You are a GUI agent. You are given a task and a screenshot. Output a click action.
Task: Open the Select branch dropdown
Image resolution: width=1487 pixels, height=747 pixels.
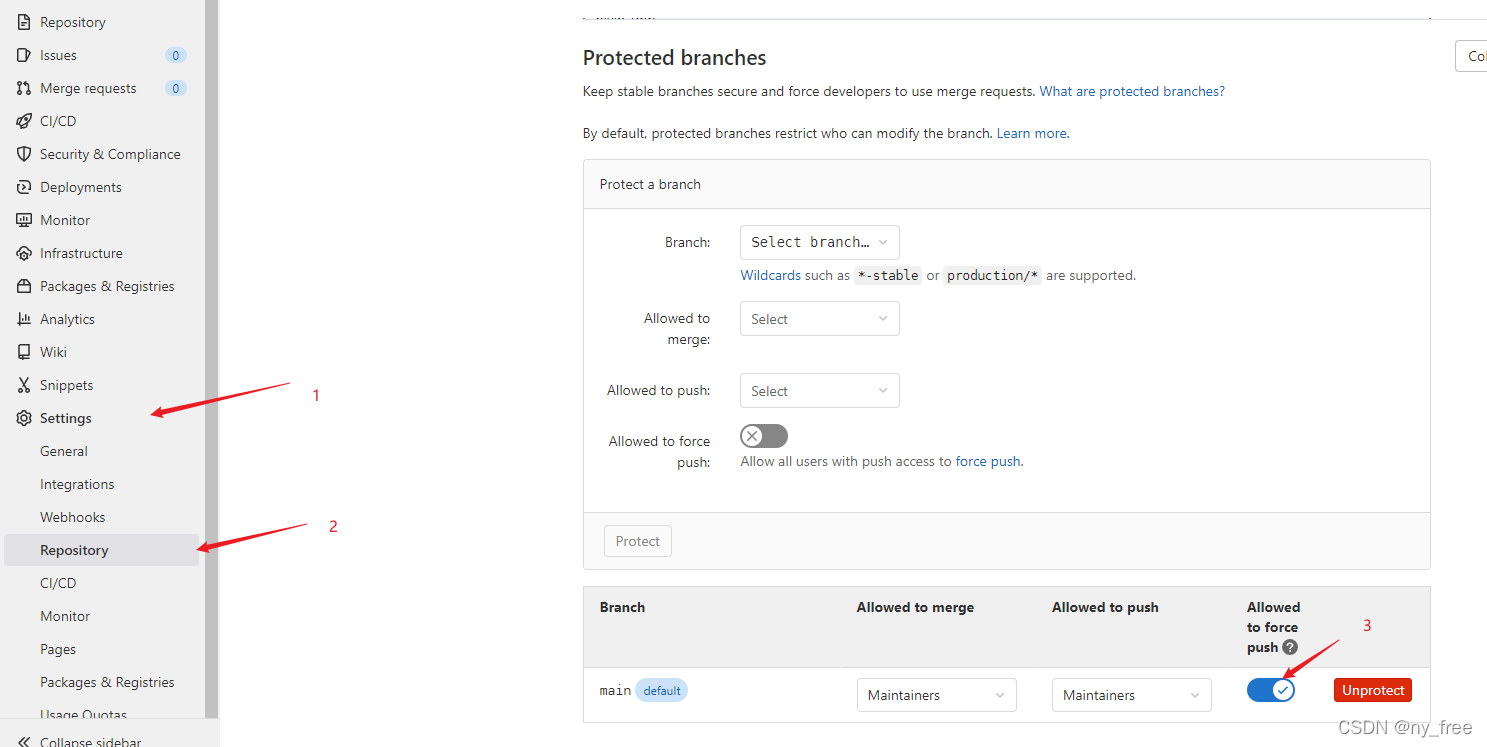820,242
